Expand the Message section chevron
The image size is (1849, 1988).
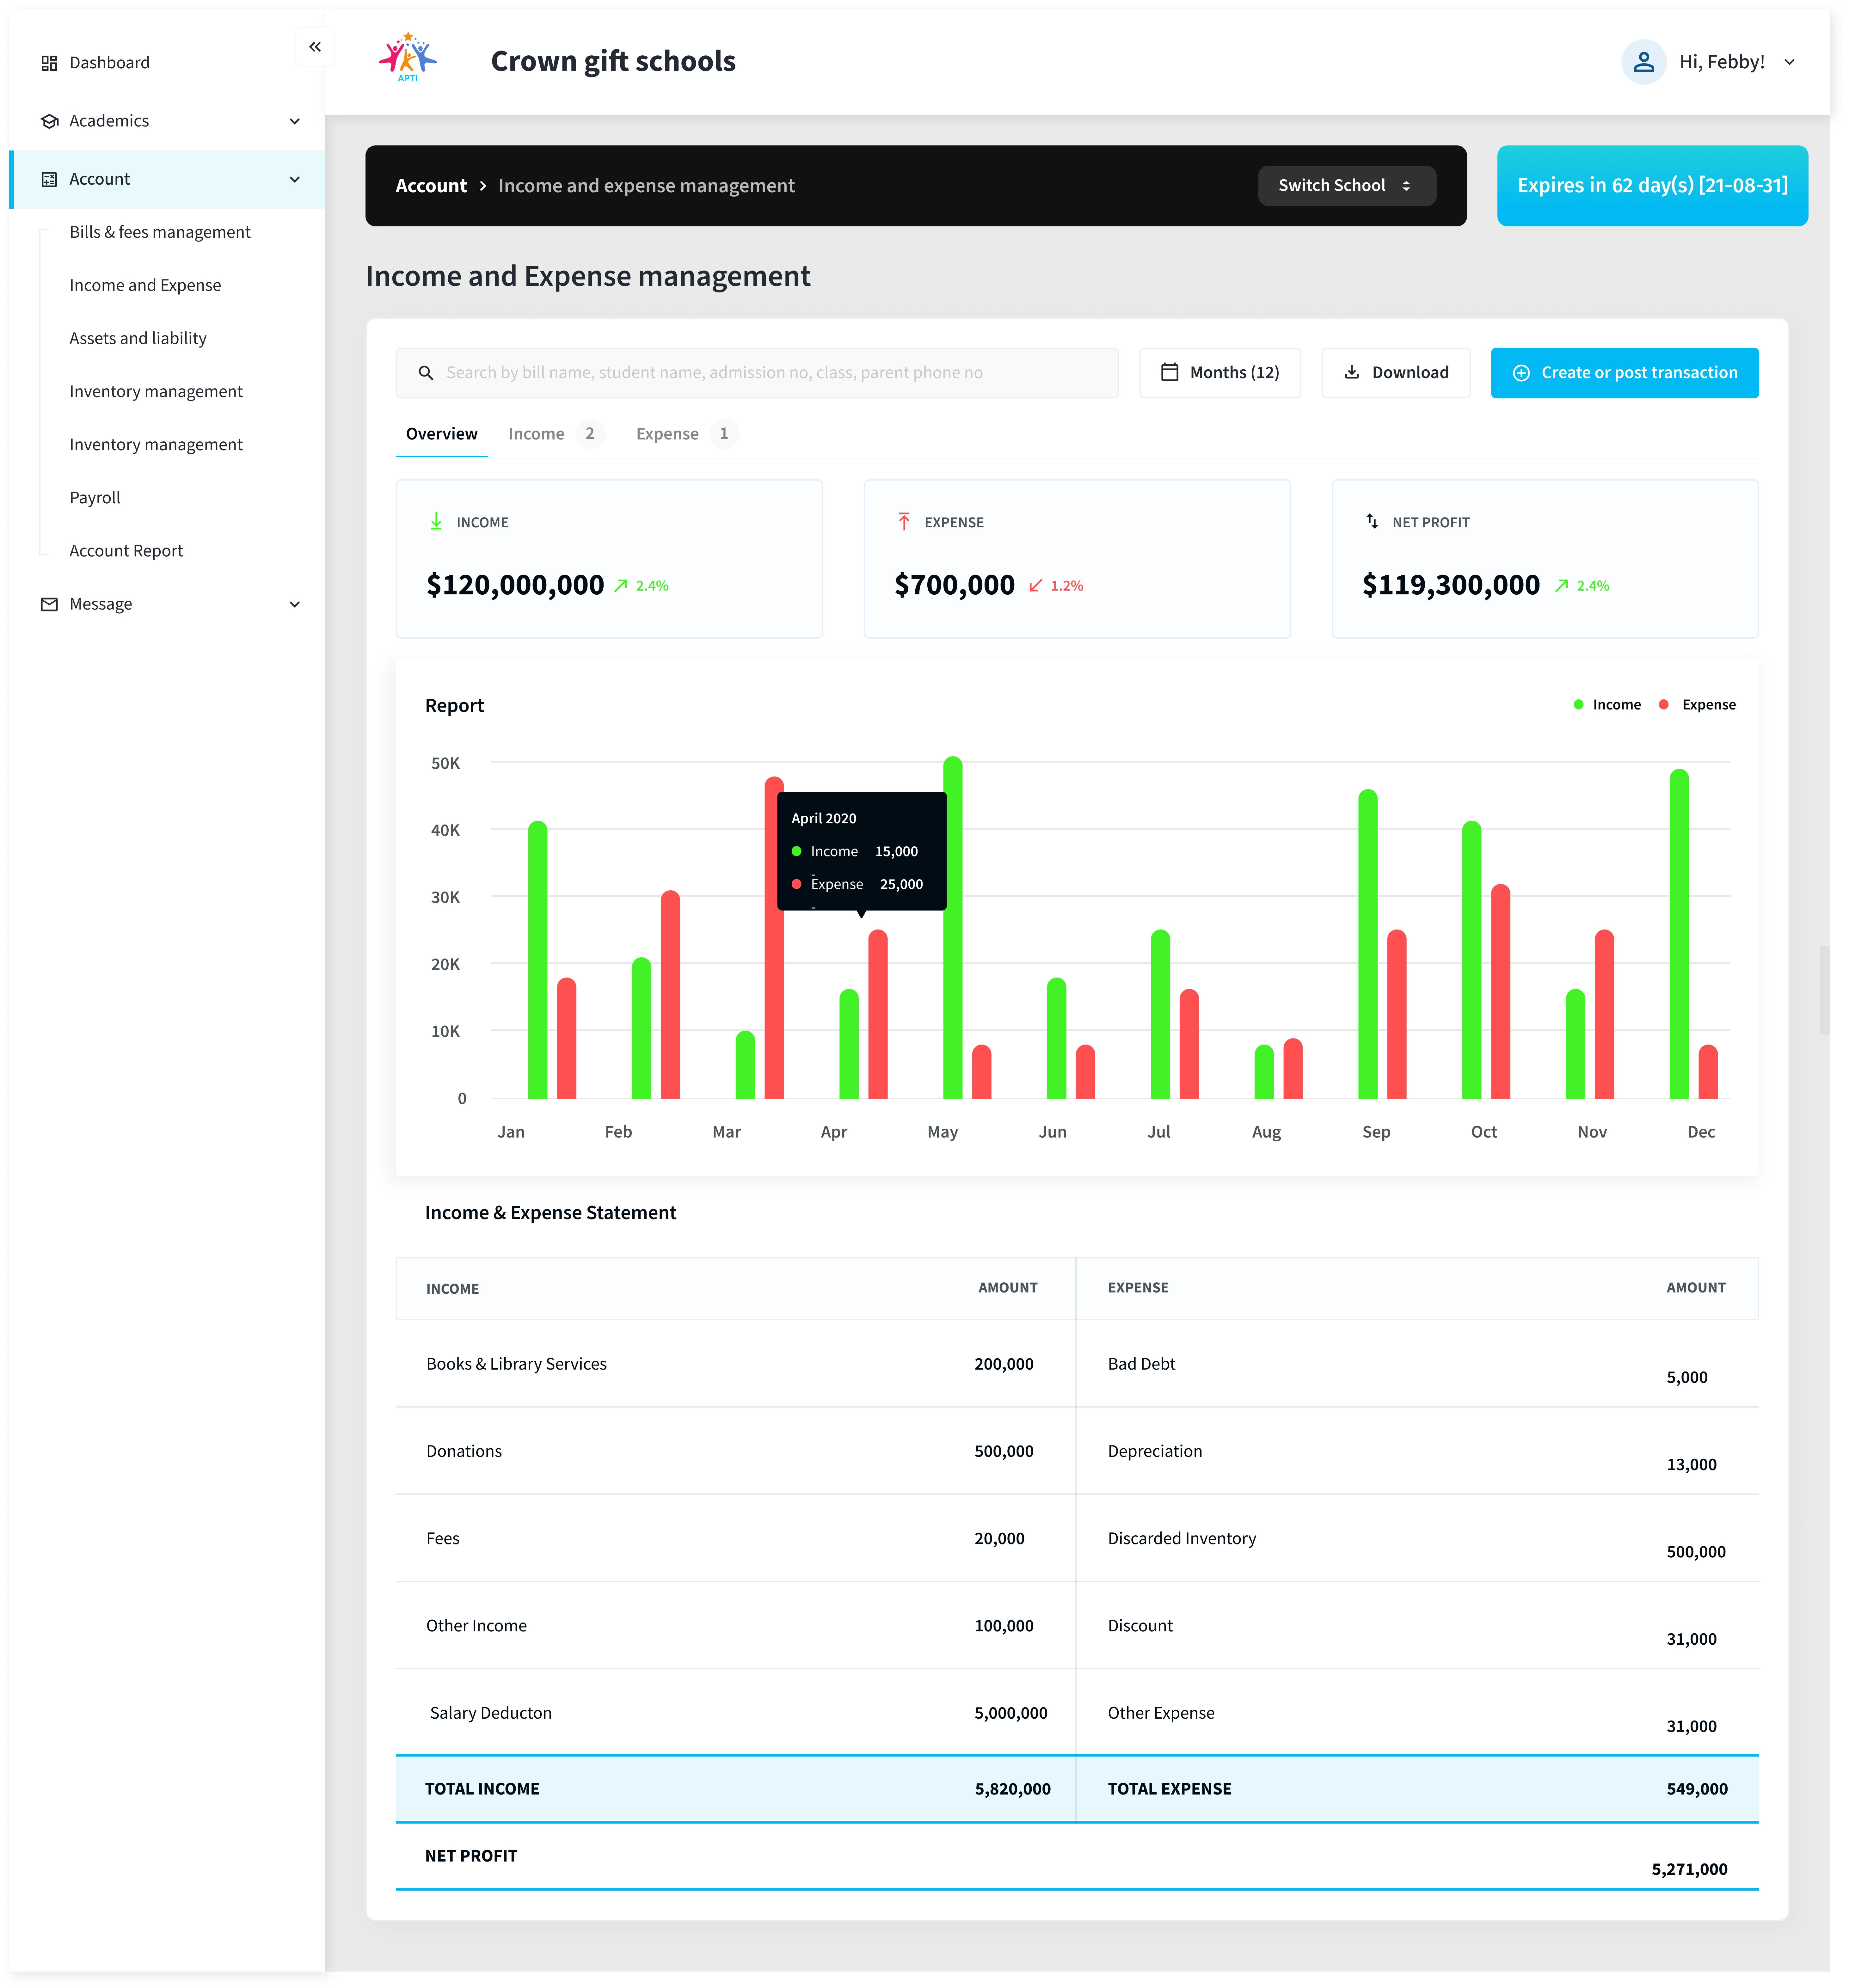(294, 604)
